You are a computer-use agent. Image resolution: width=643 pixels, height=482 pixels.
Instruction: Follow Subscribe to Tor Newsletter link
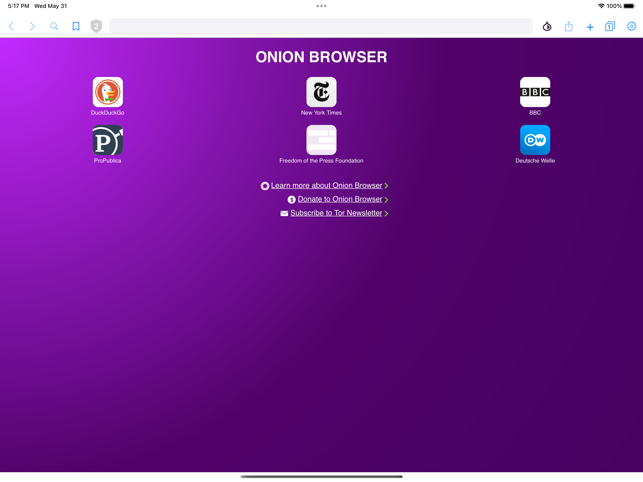coord(336,213)
